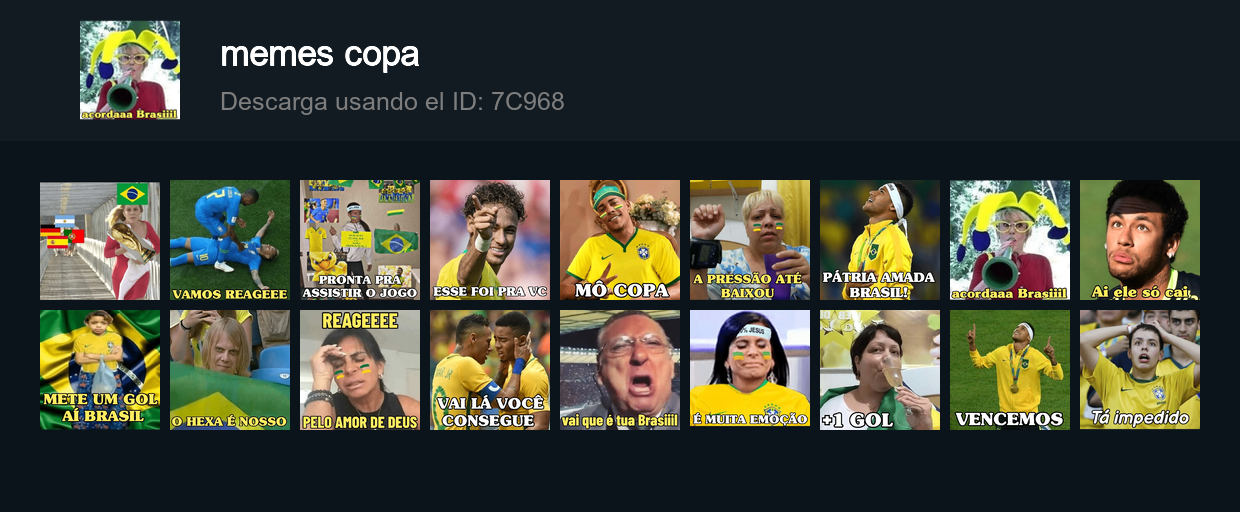Open the "VAMOS REAGEEE" sticker
The image size is (1240, 512).
point(230,240)
